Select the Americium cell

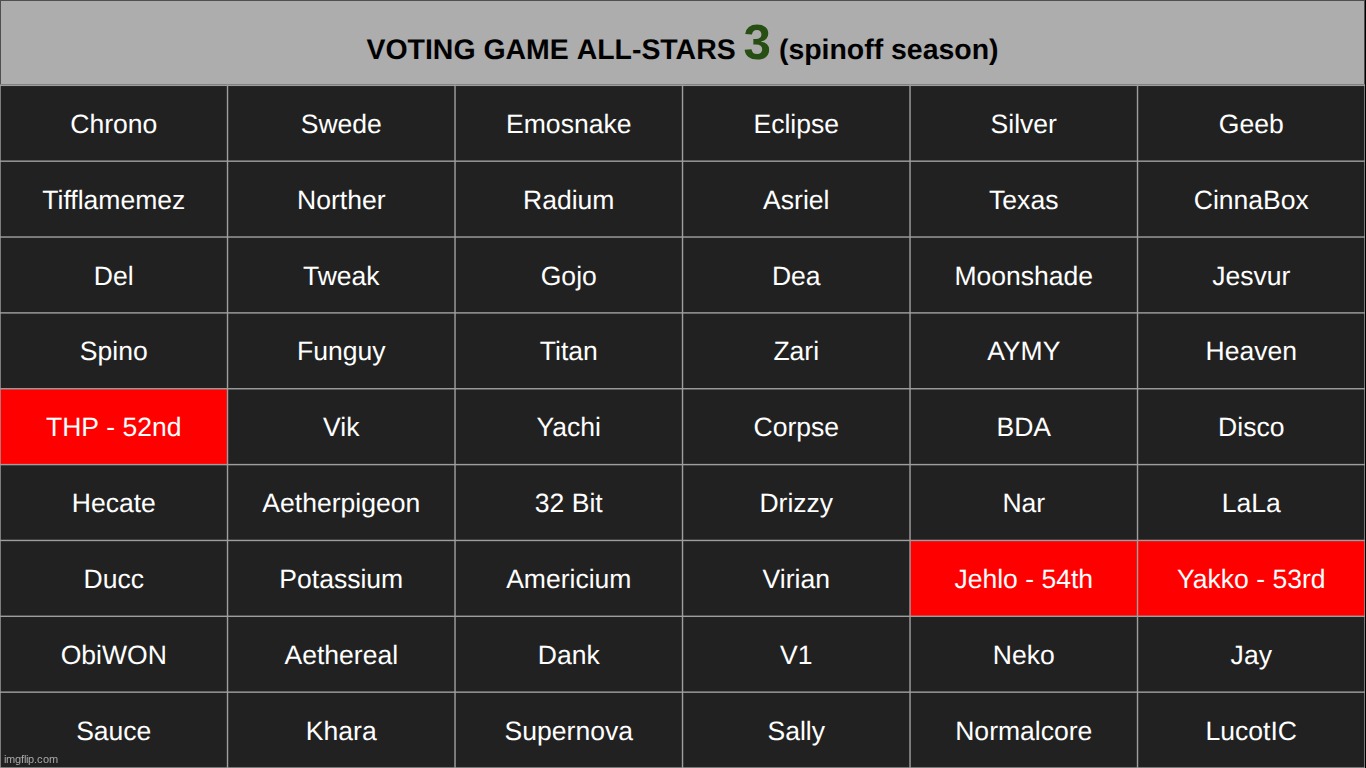click(x=568, y=579)
